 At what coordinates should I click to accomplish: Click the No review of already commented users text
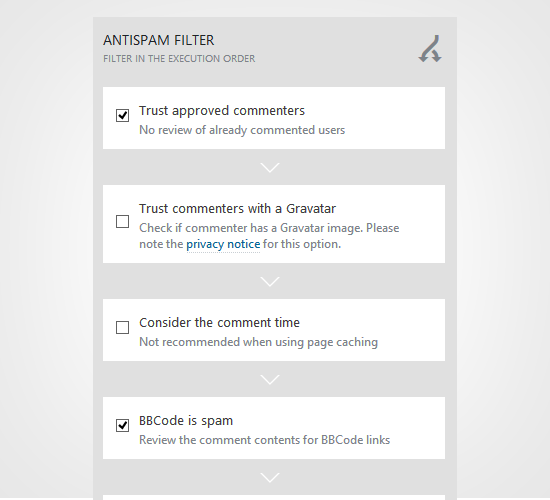point(242,130)
